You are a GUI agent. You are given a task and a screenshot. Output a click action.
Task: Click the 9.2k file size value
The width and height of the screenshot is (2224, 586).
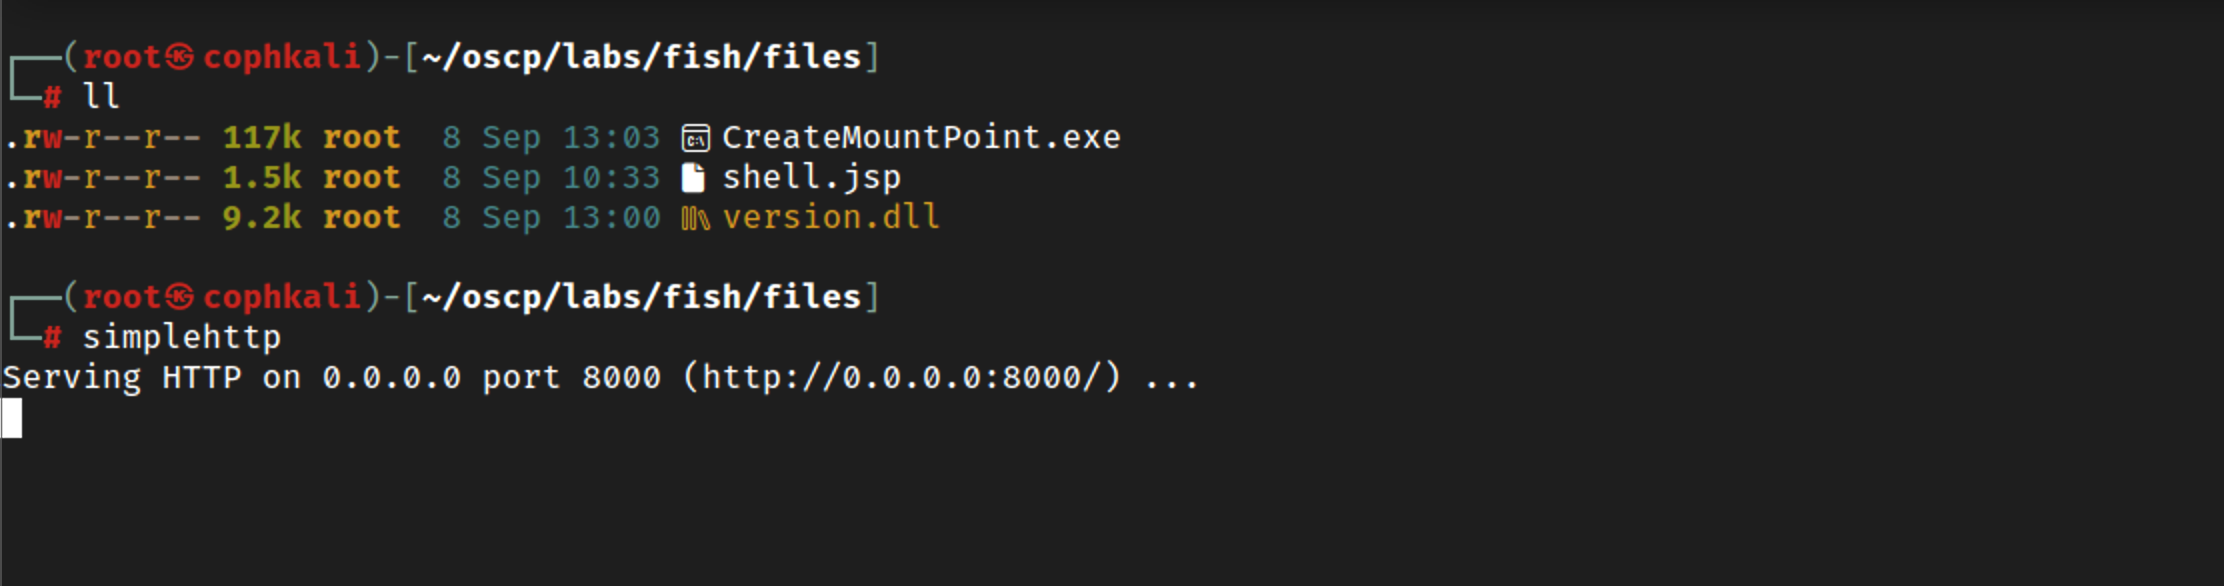(261, 217)
